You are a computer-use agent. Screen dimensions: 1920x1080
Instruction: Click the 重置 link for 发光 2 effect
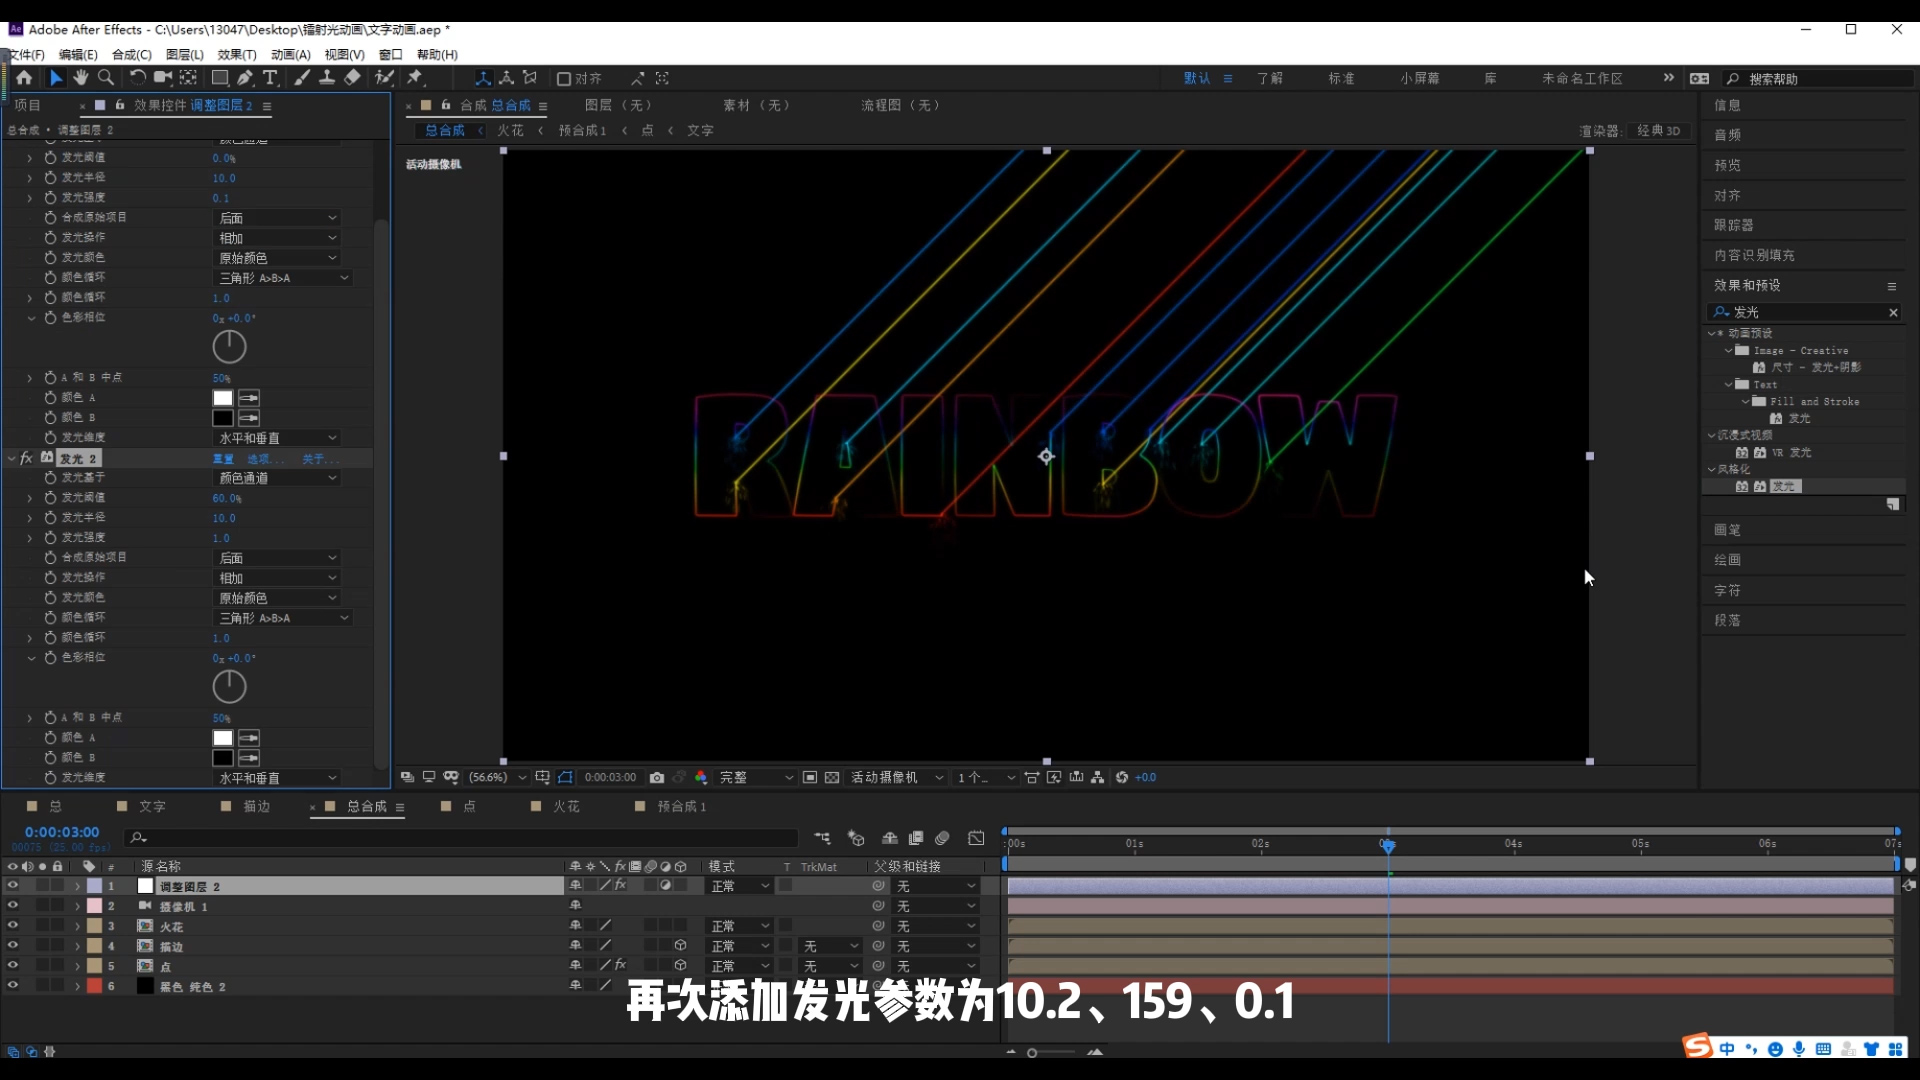pos(222,457)
